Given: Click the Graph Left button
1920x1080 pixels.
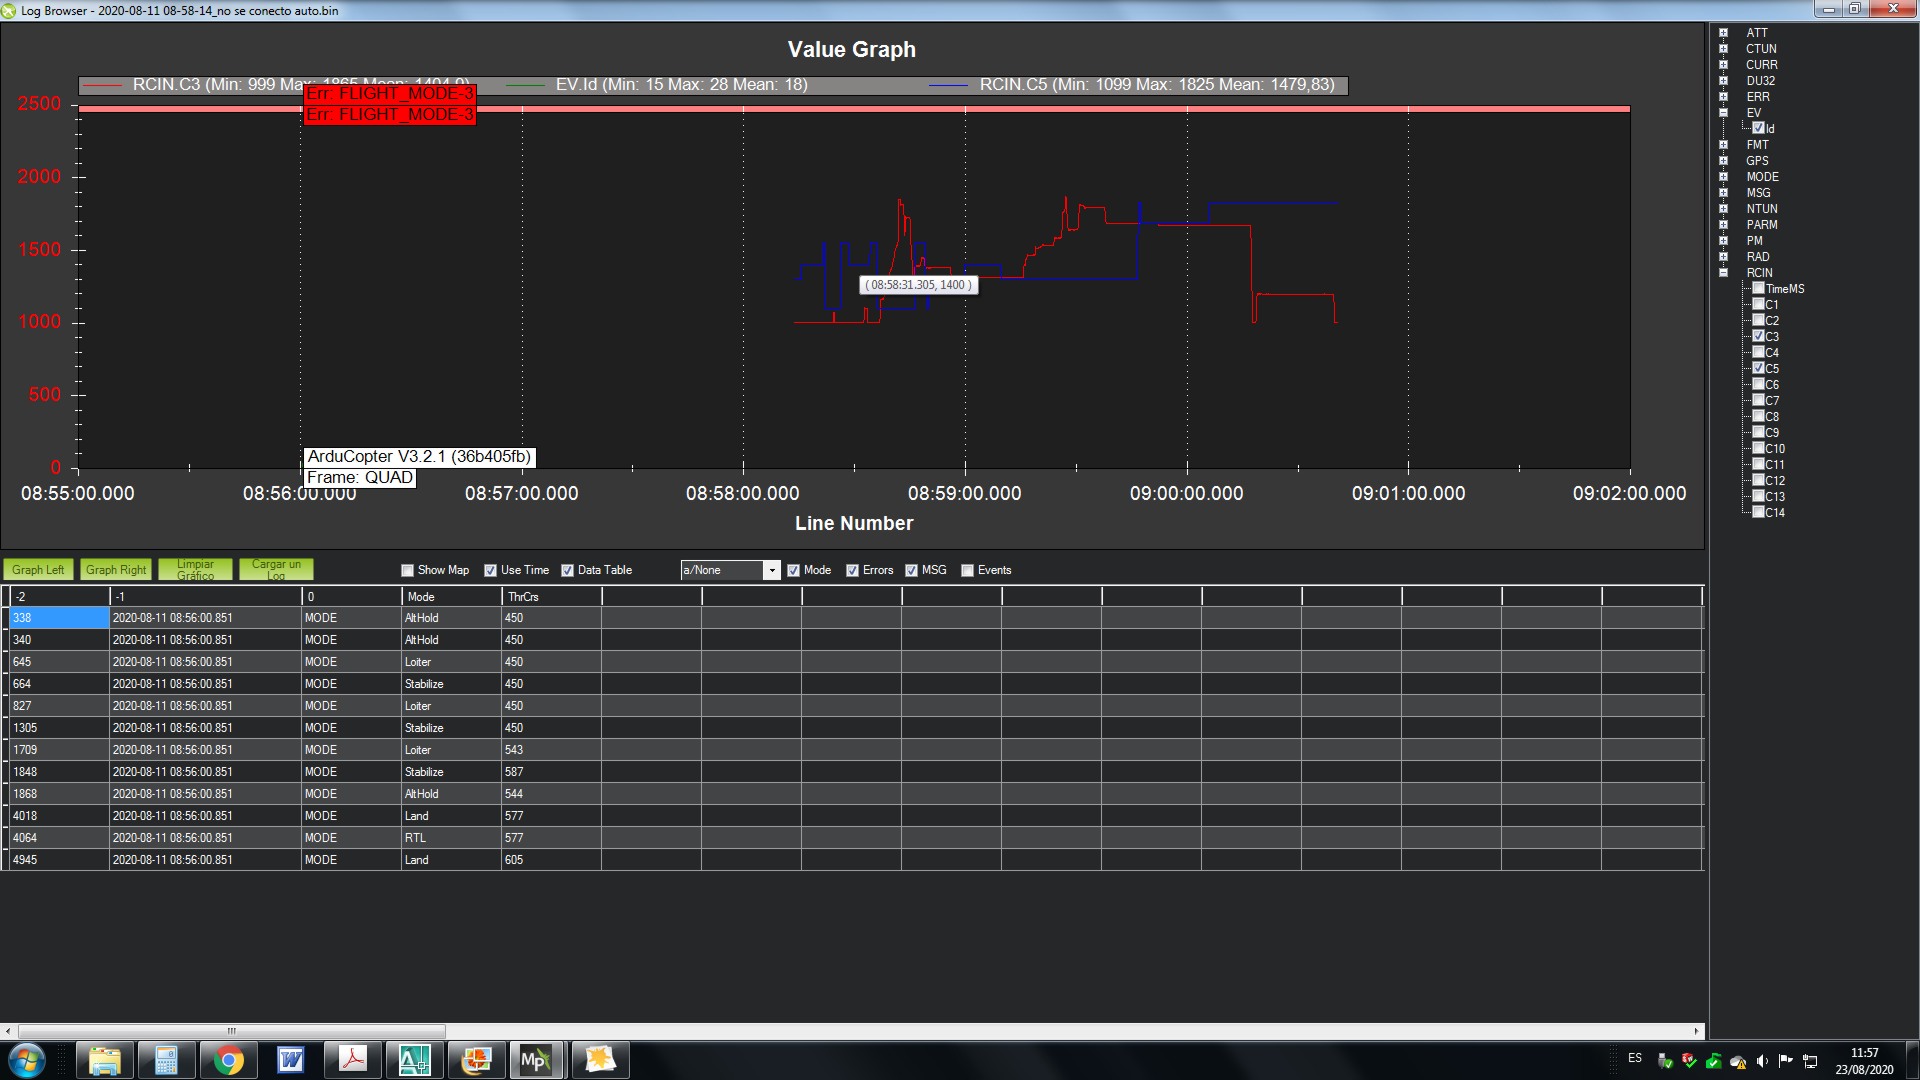Looking at the screenshot, I should click(x=38, y=570).
